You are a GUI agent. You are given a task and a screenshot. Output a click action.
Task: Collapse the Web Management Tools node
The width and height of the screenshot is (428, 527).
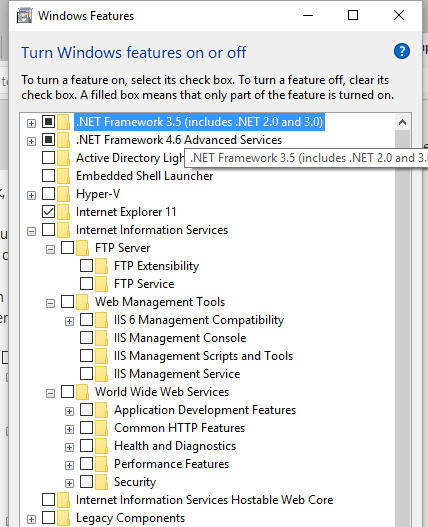(50, 303)
